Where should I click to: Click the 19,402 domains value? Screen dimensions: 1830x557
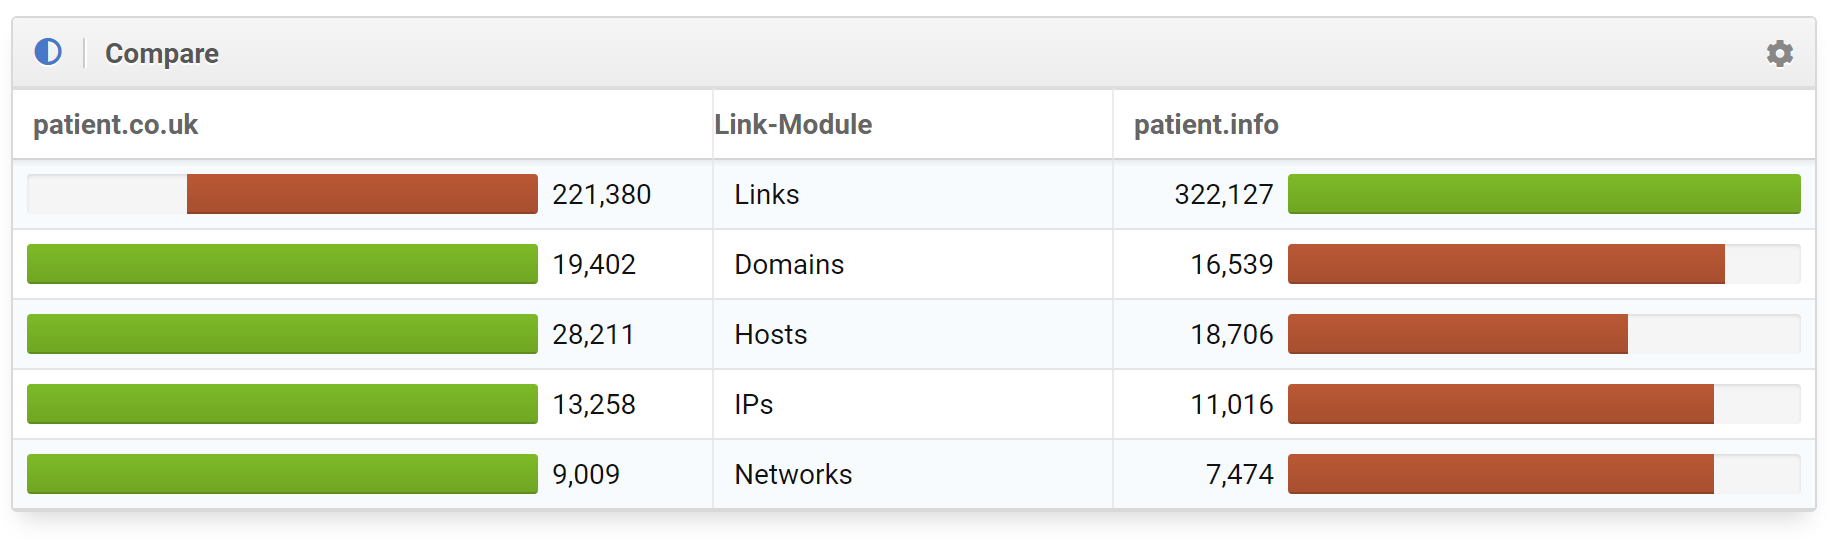point(594,265)
